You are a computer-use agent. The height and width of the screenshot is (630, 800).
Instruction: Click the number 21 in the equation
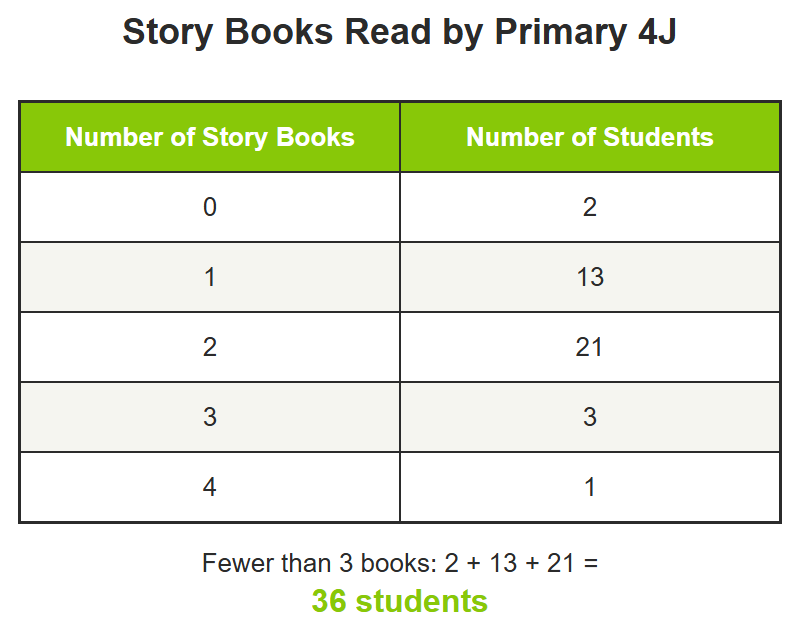click(560, 563)
